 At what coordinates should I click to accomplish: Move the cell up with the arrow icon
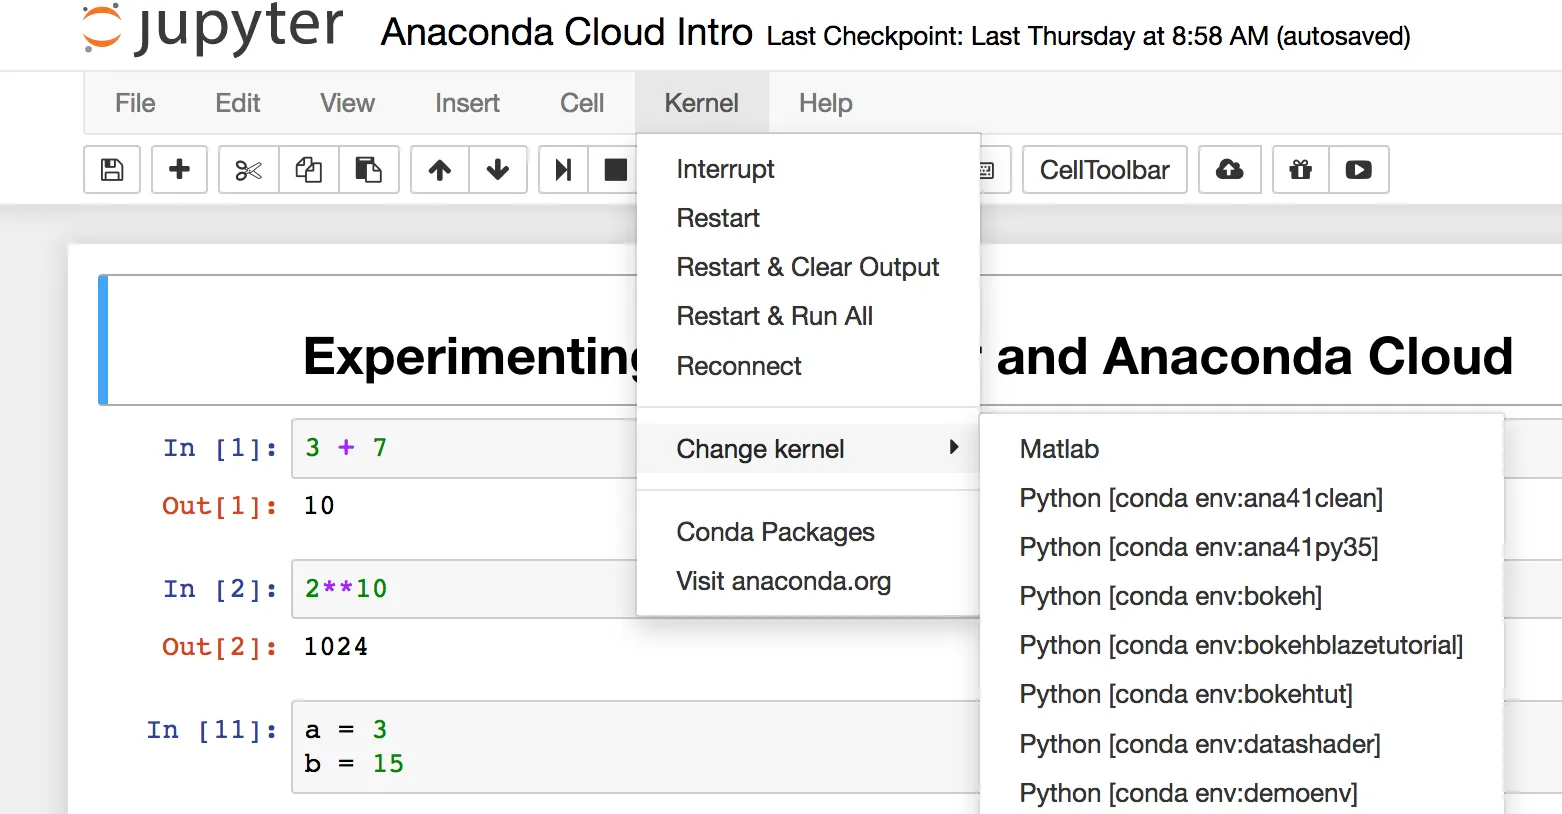pyautogui.click(x=440, y=170)
